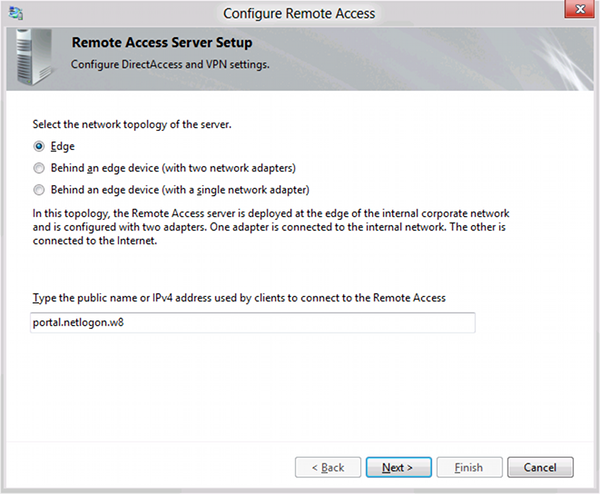Go to the previous step with Back
This screenshot has height=494, width=600.
pyautogui.click(x=328, y=467)
